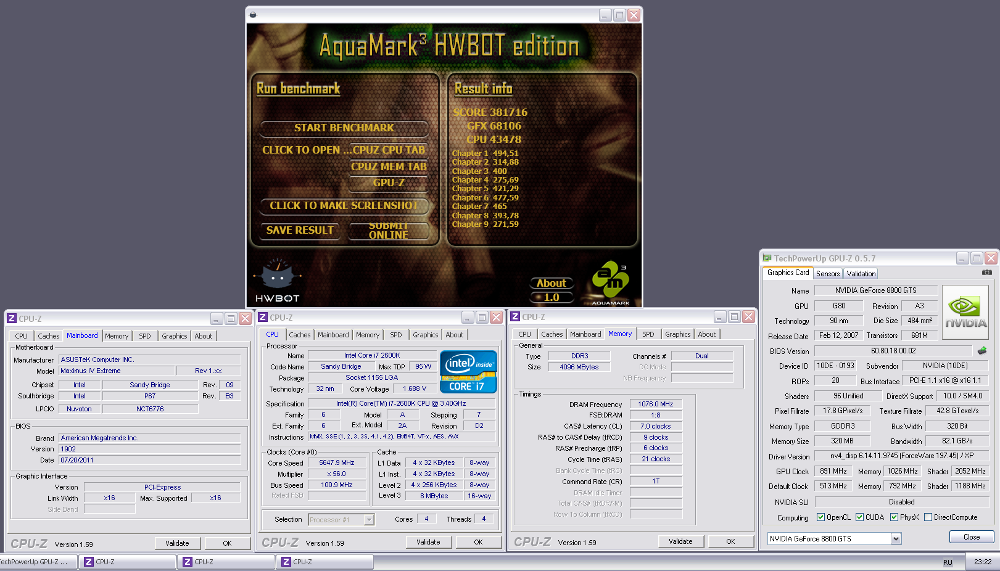
Task: Minimize the AquaMark window
Action: point(605,15)
